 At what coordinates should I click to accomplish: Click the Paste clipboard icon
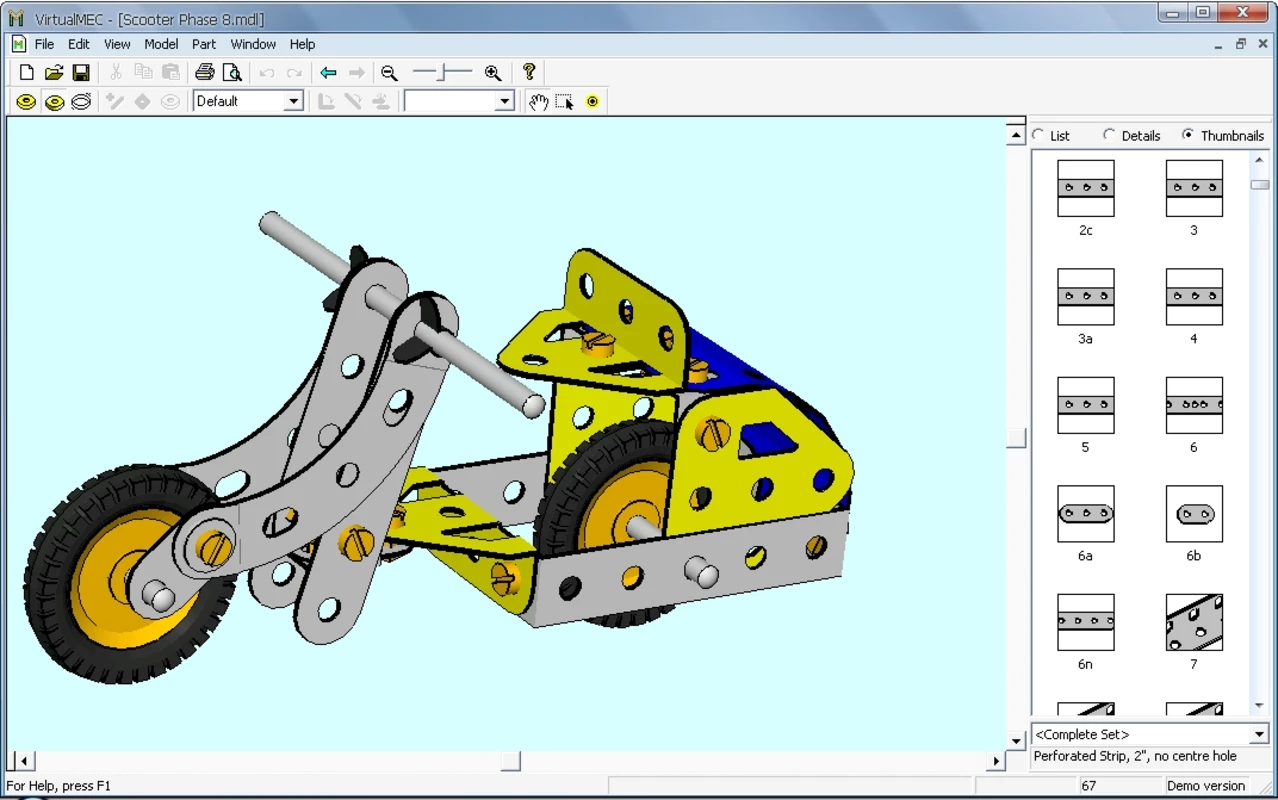coord(171,72)
